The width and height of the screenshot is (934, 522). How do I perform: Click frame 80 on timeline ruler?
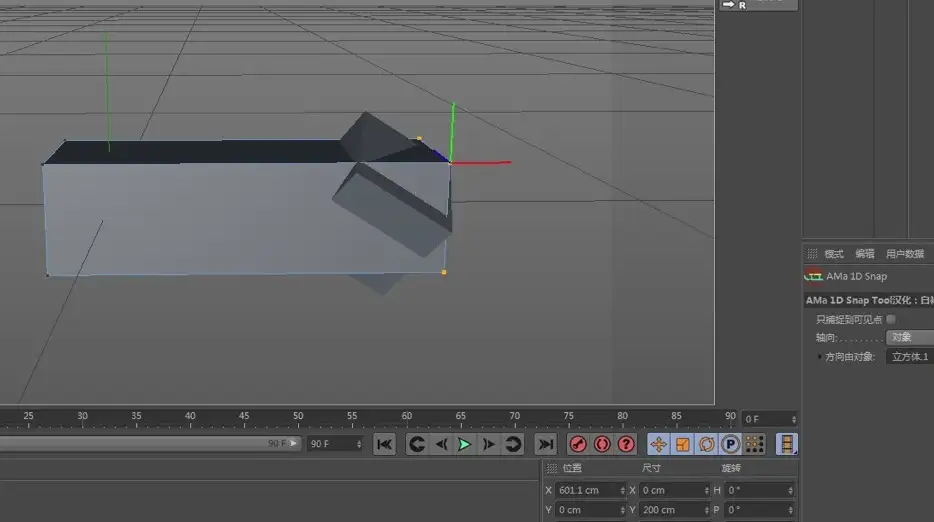pyautogui.click(x=622, y=416)
